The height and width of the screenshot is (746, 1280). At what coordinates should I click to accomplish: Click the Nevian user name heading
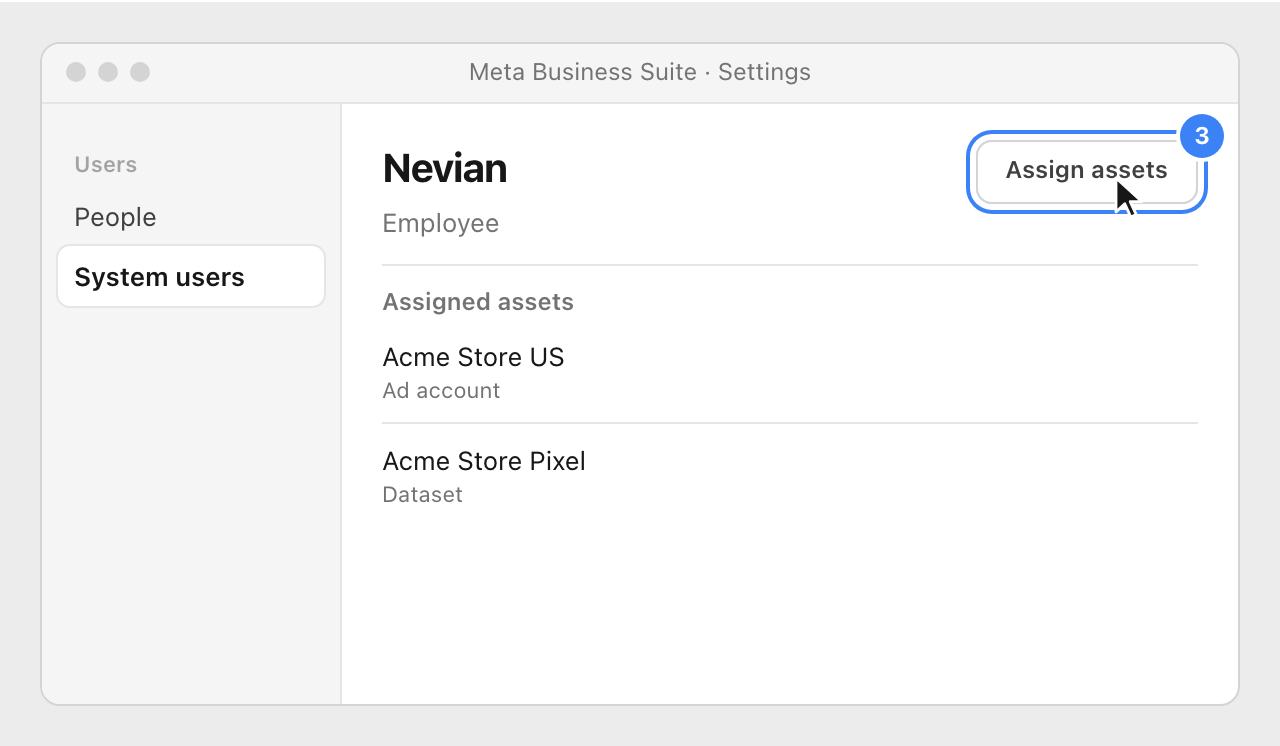[445, 168]
